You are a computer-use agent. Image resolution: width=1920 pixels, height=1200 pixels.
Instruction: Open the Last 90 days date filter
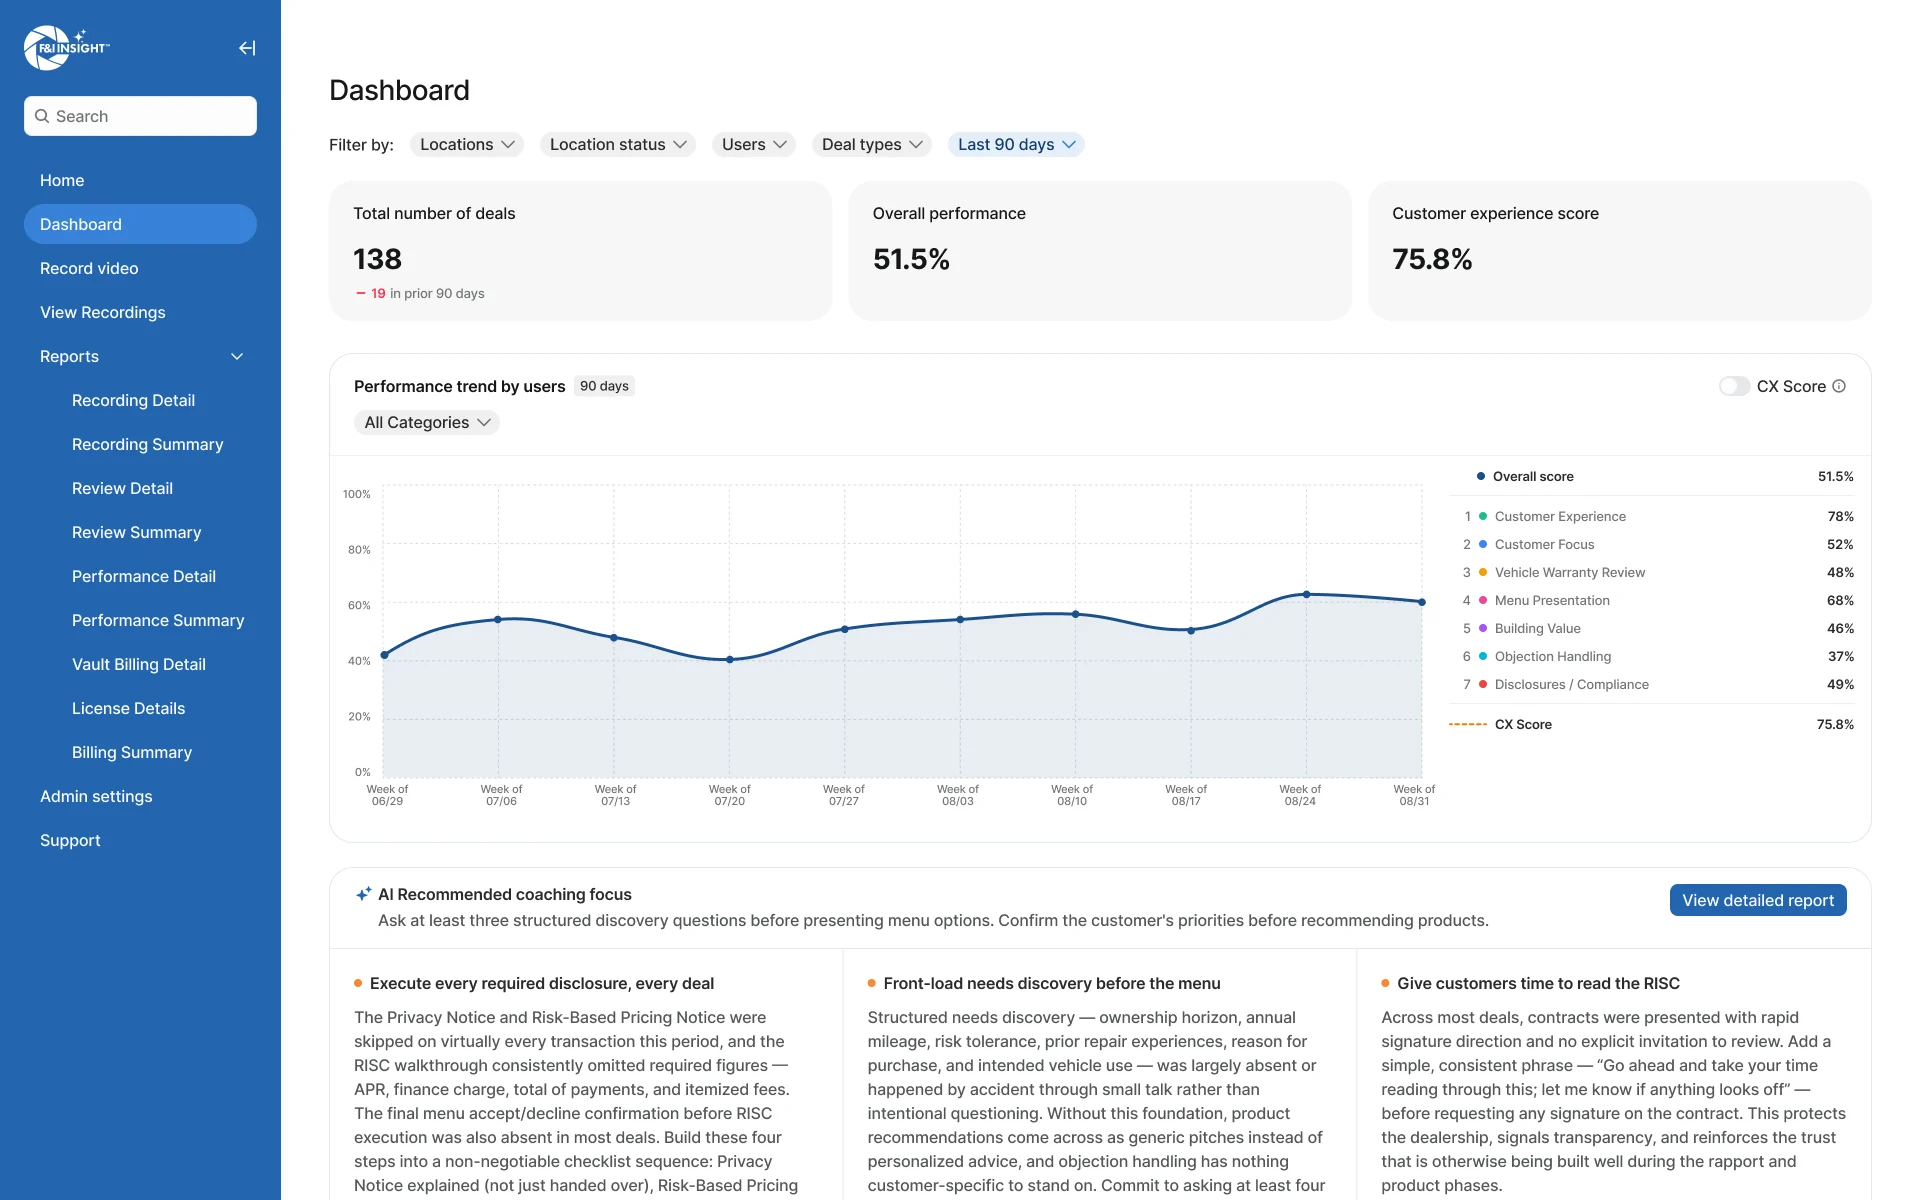point(1016,145)
